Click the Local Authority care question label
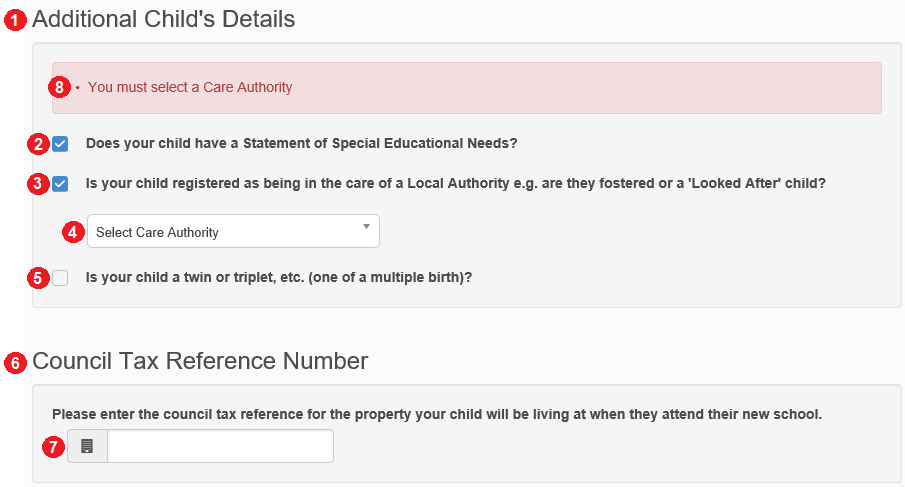This screenshot has width=905, height=487. (456, 183)
